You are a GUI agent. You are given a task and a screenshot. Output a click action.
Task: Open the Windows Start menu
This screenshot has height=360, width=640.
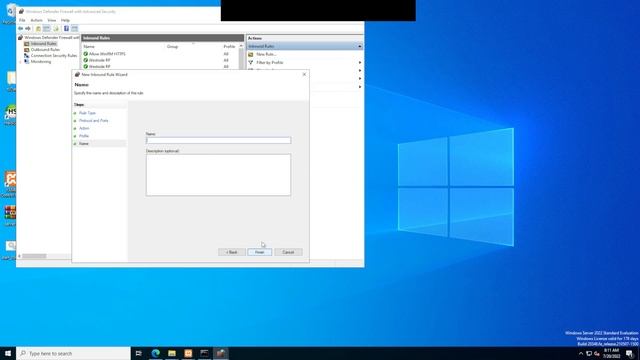(x=8, y=353)
